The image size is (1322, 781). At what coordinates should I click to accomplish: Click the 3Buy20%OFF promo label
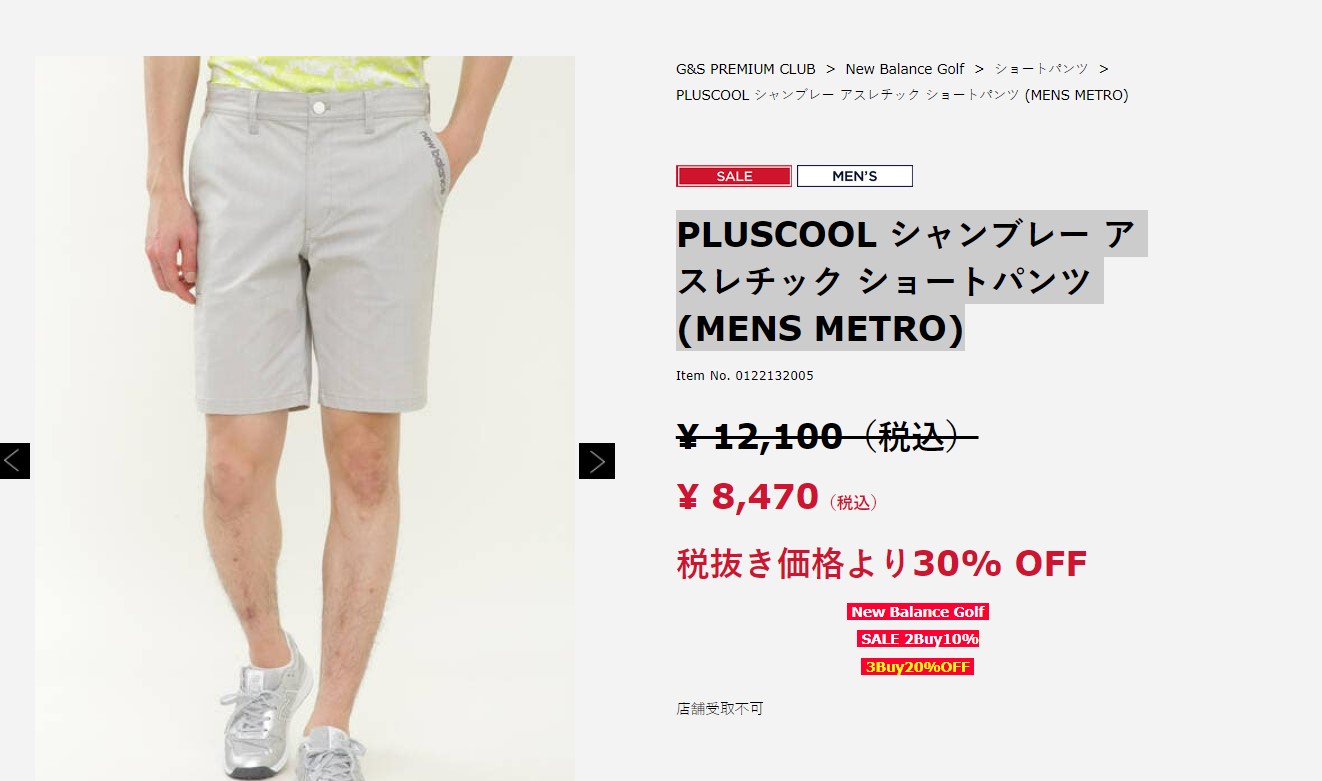[918, 667]
